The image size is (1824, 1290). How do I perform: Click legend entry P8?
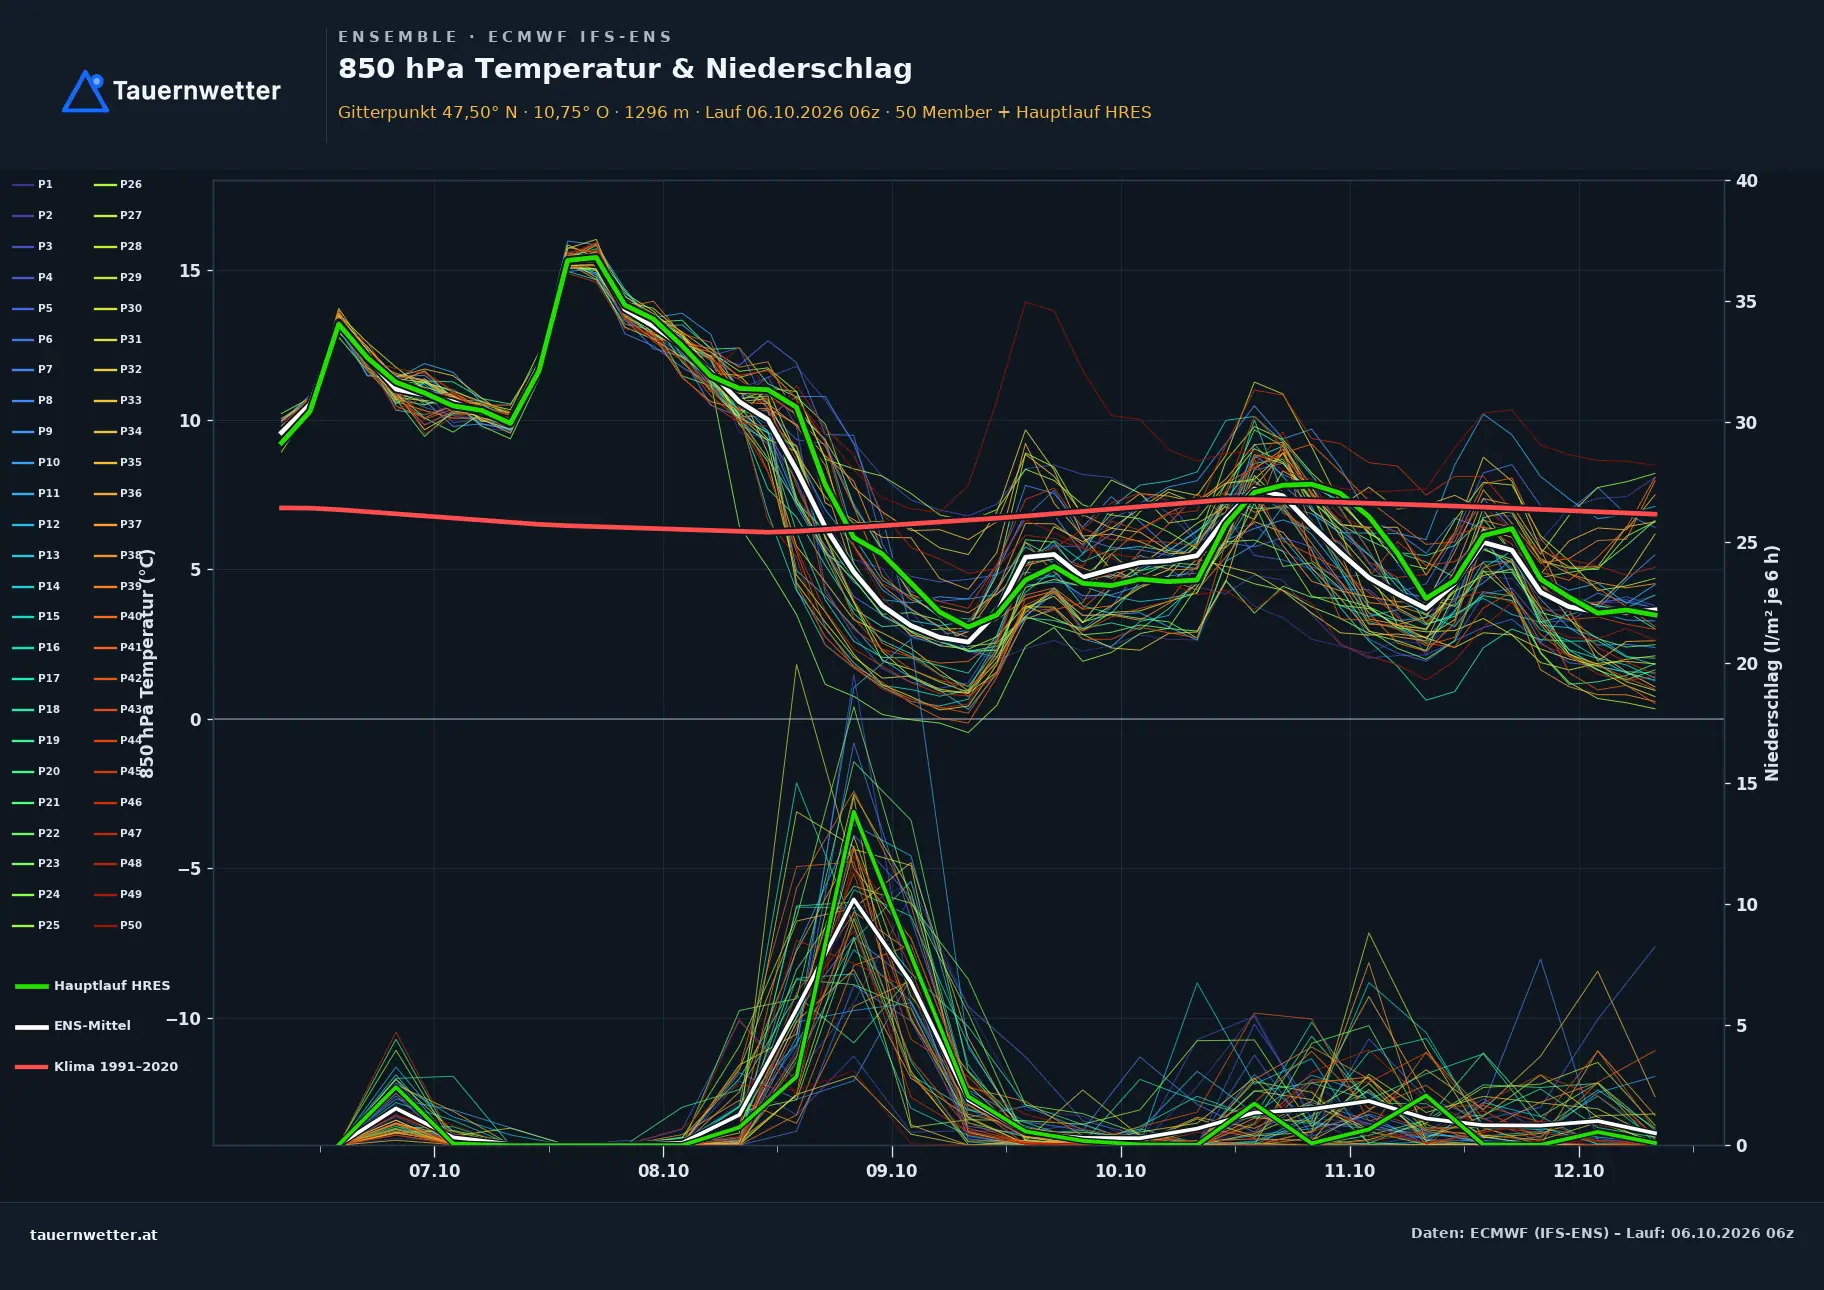point(32,401)
